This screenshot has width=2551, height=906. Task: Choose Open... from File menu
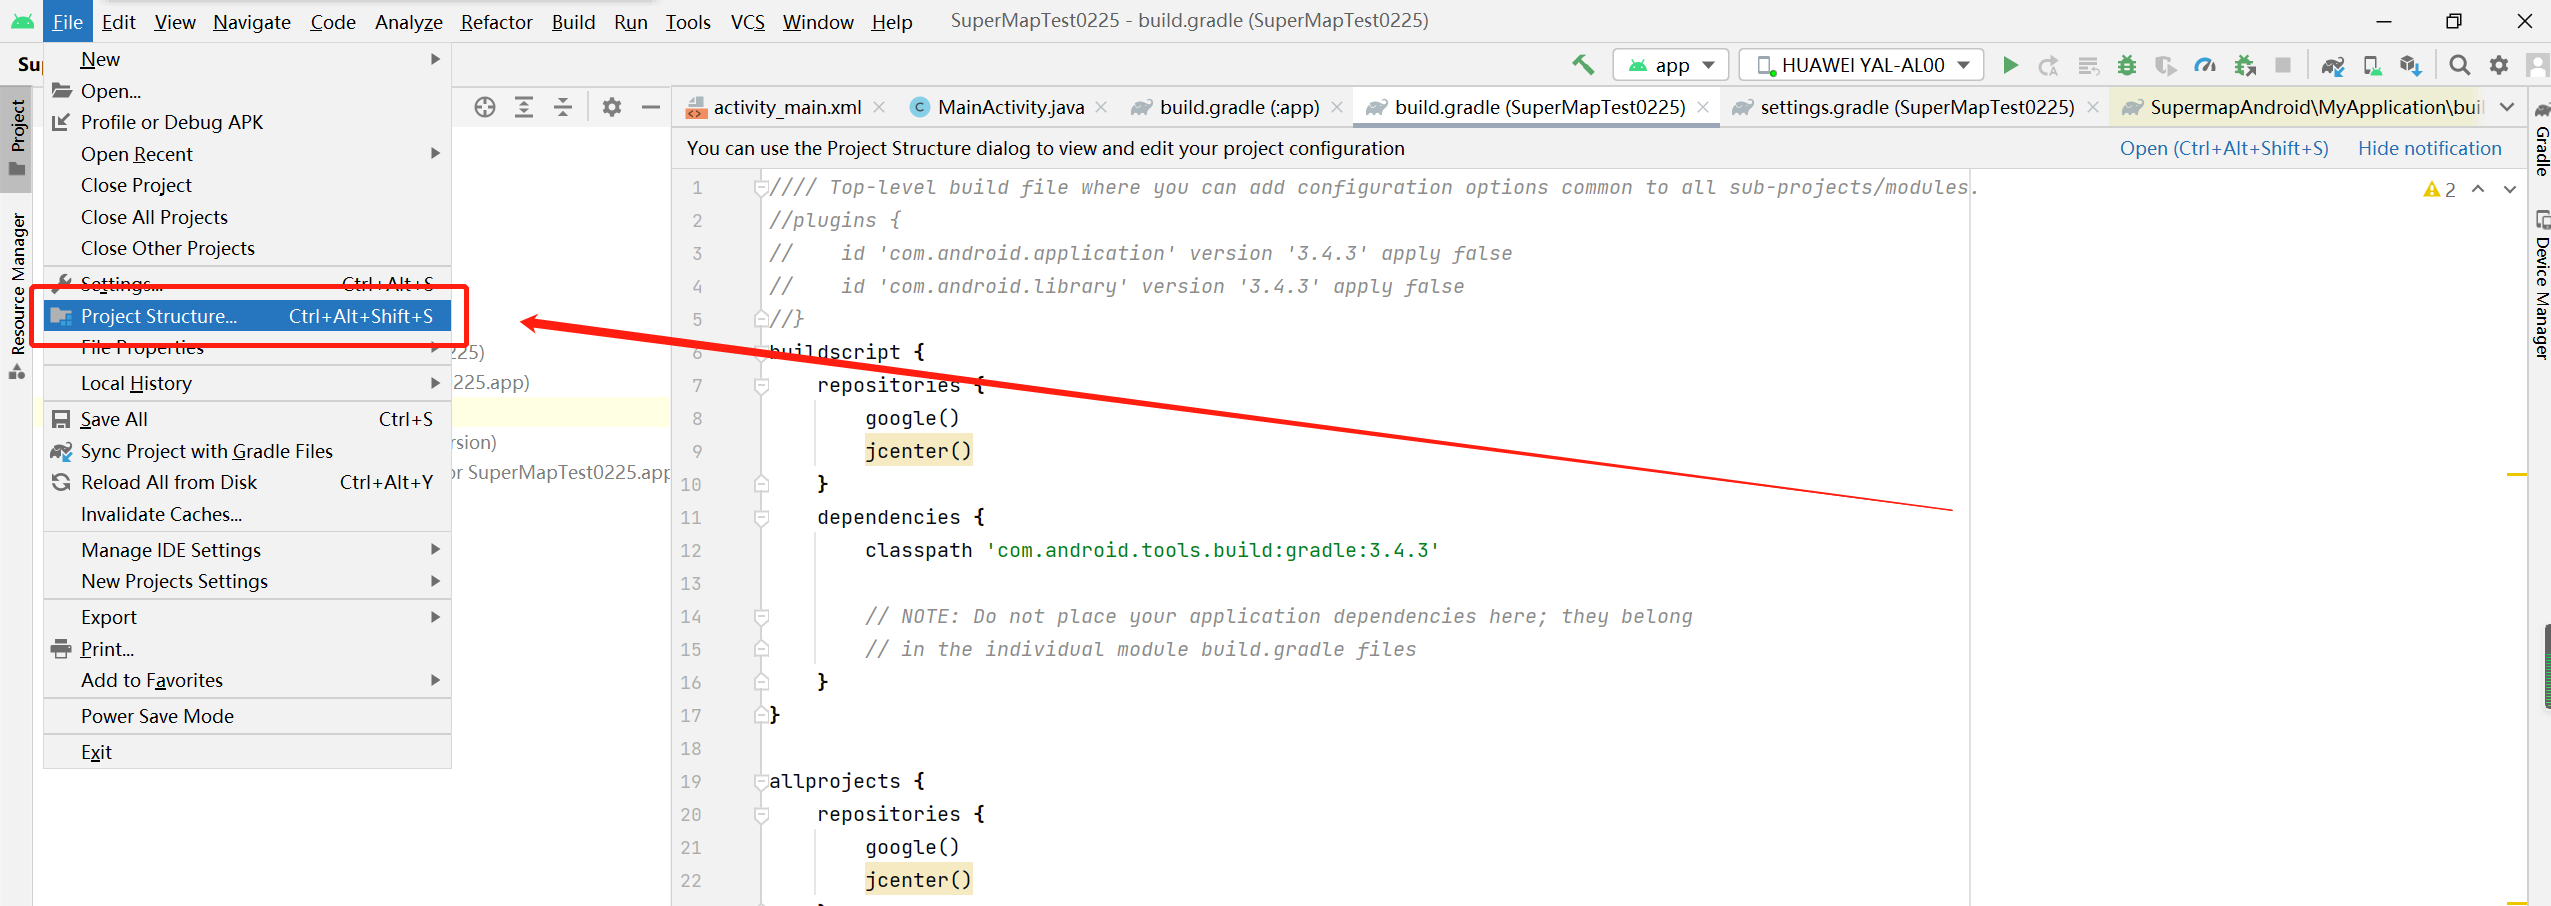click(247, 91)
